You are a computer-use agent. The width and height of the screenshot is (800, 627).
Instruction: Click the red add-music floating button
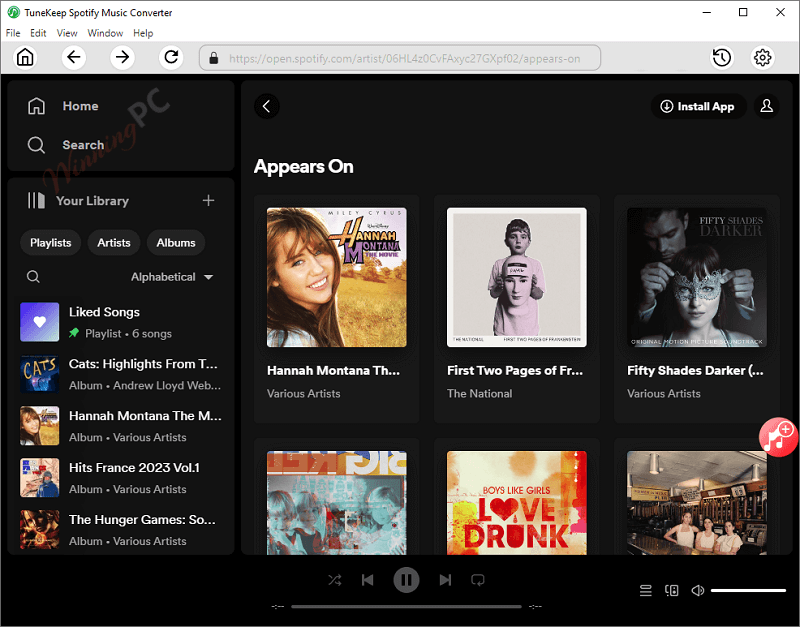[778, 437]
